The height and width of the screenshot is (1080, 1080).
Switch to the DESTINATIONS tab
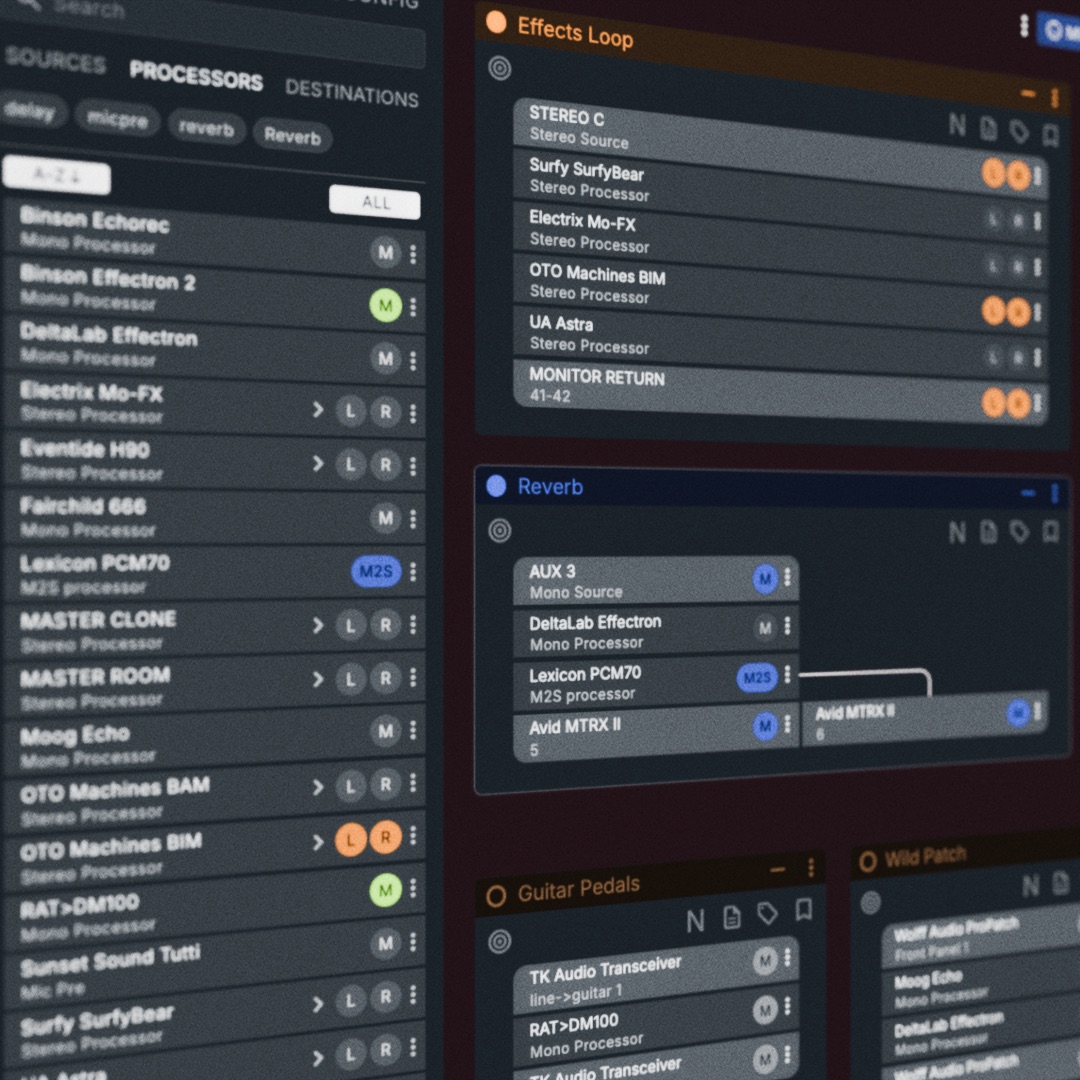pos(352,92)
